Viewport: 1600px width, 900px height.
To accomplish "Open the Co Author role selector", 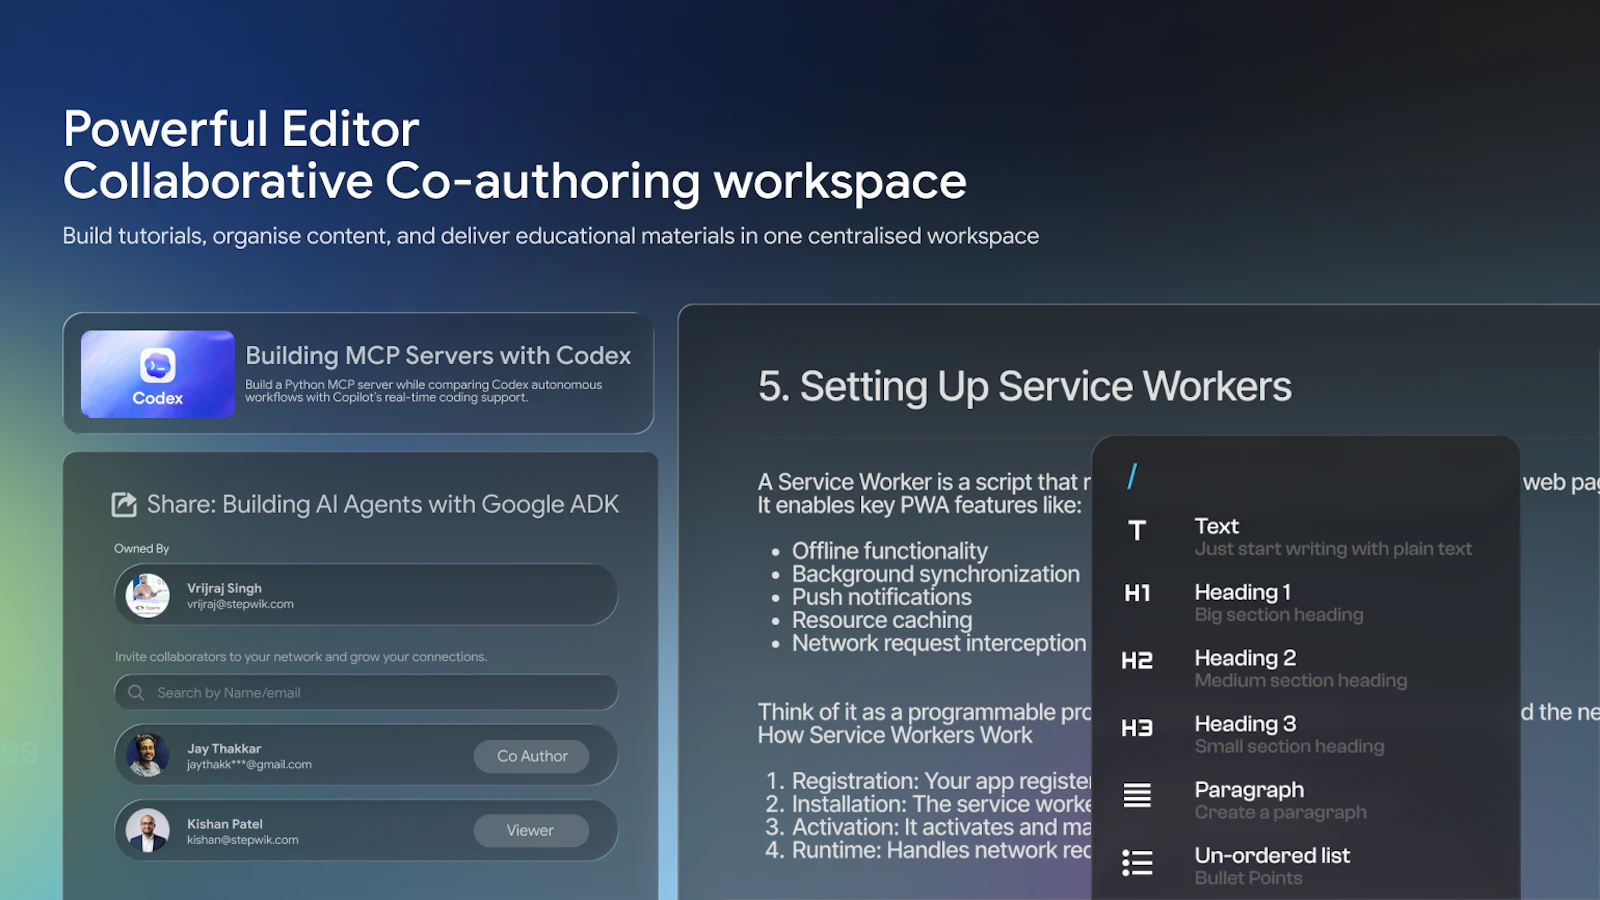I will click(x=531, y=756).
